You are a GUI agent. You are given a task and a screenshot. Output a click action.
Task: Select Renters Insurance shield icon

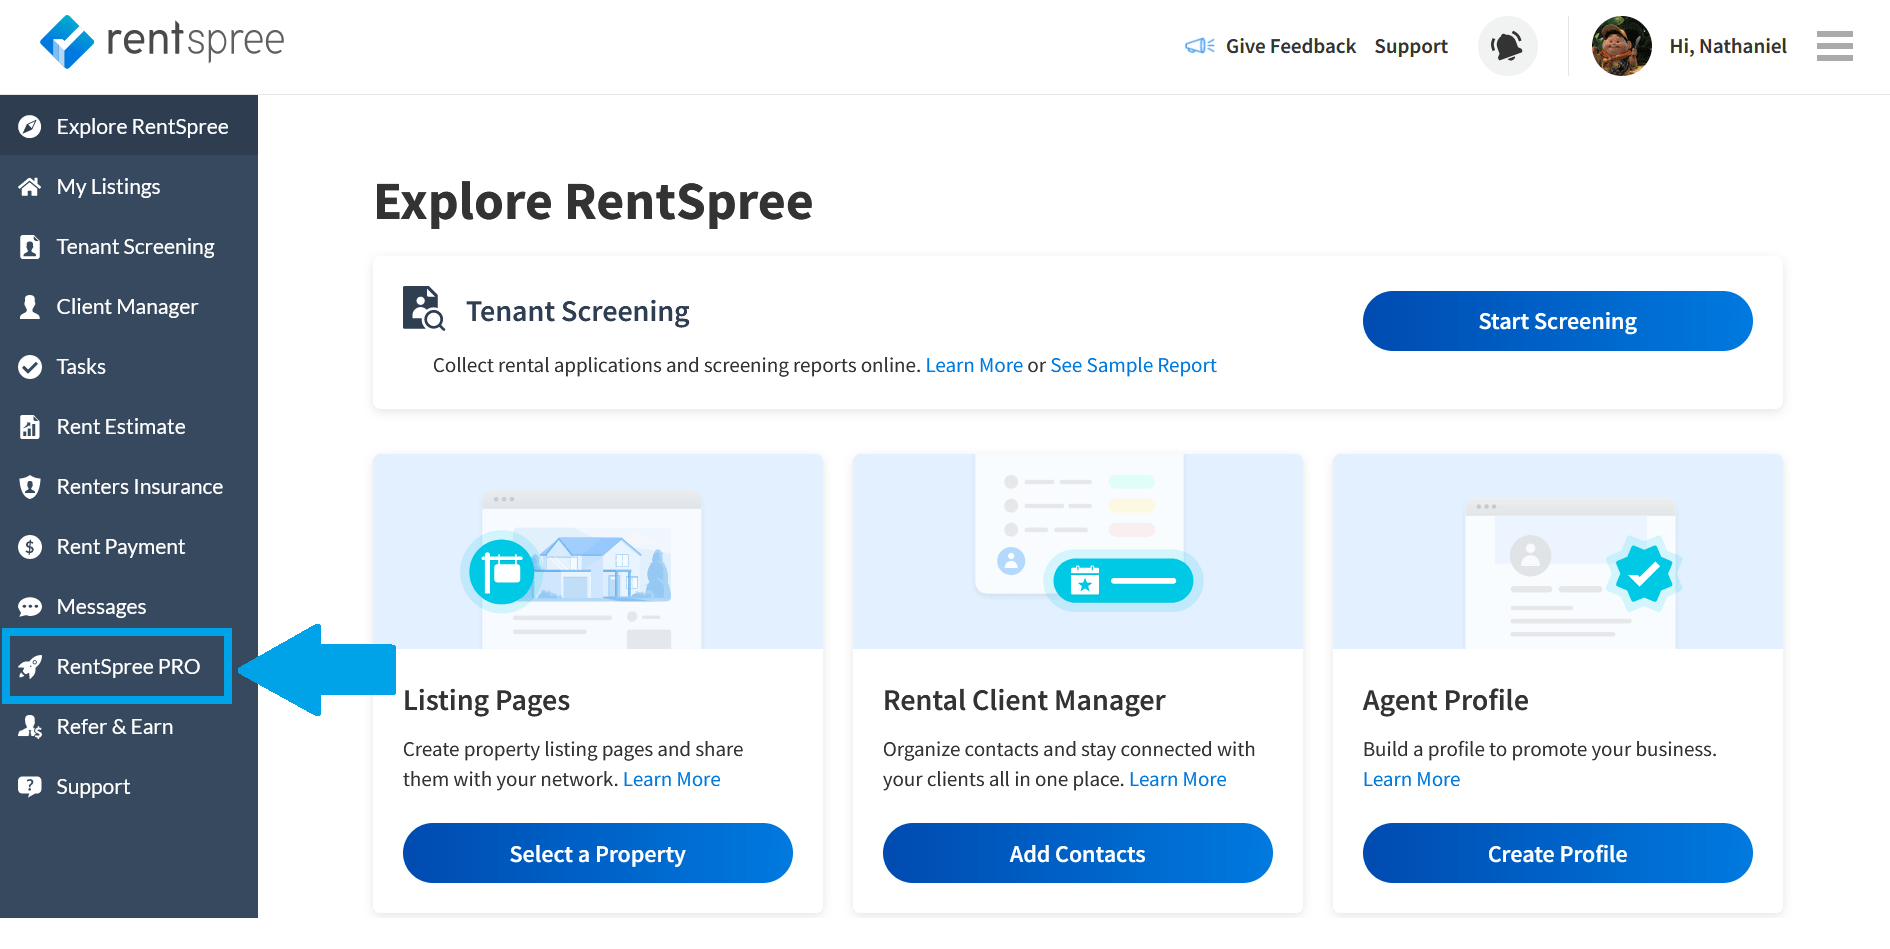[31, 486]
